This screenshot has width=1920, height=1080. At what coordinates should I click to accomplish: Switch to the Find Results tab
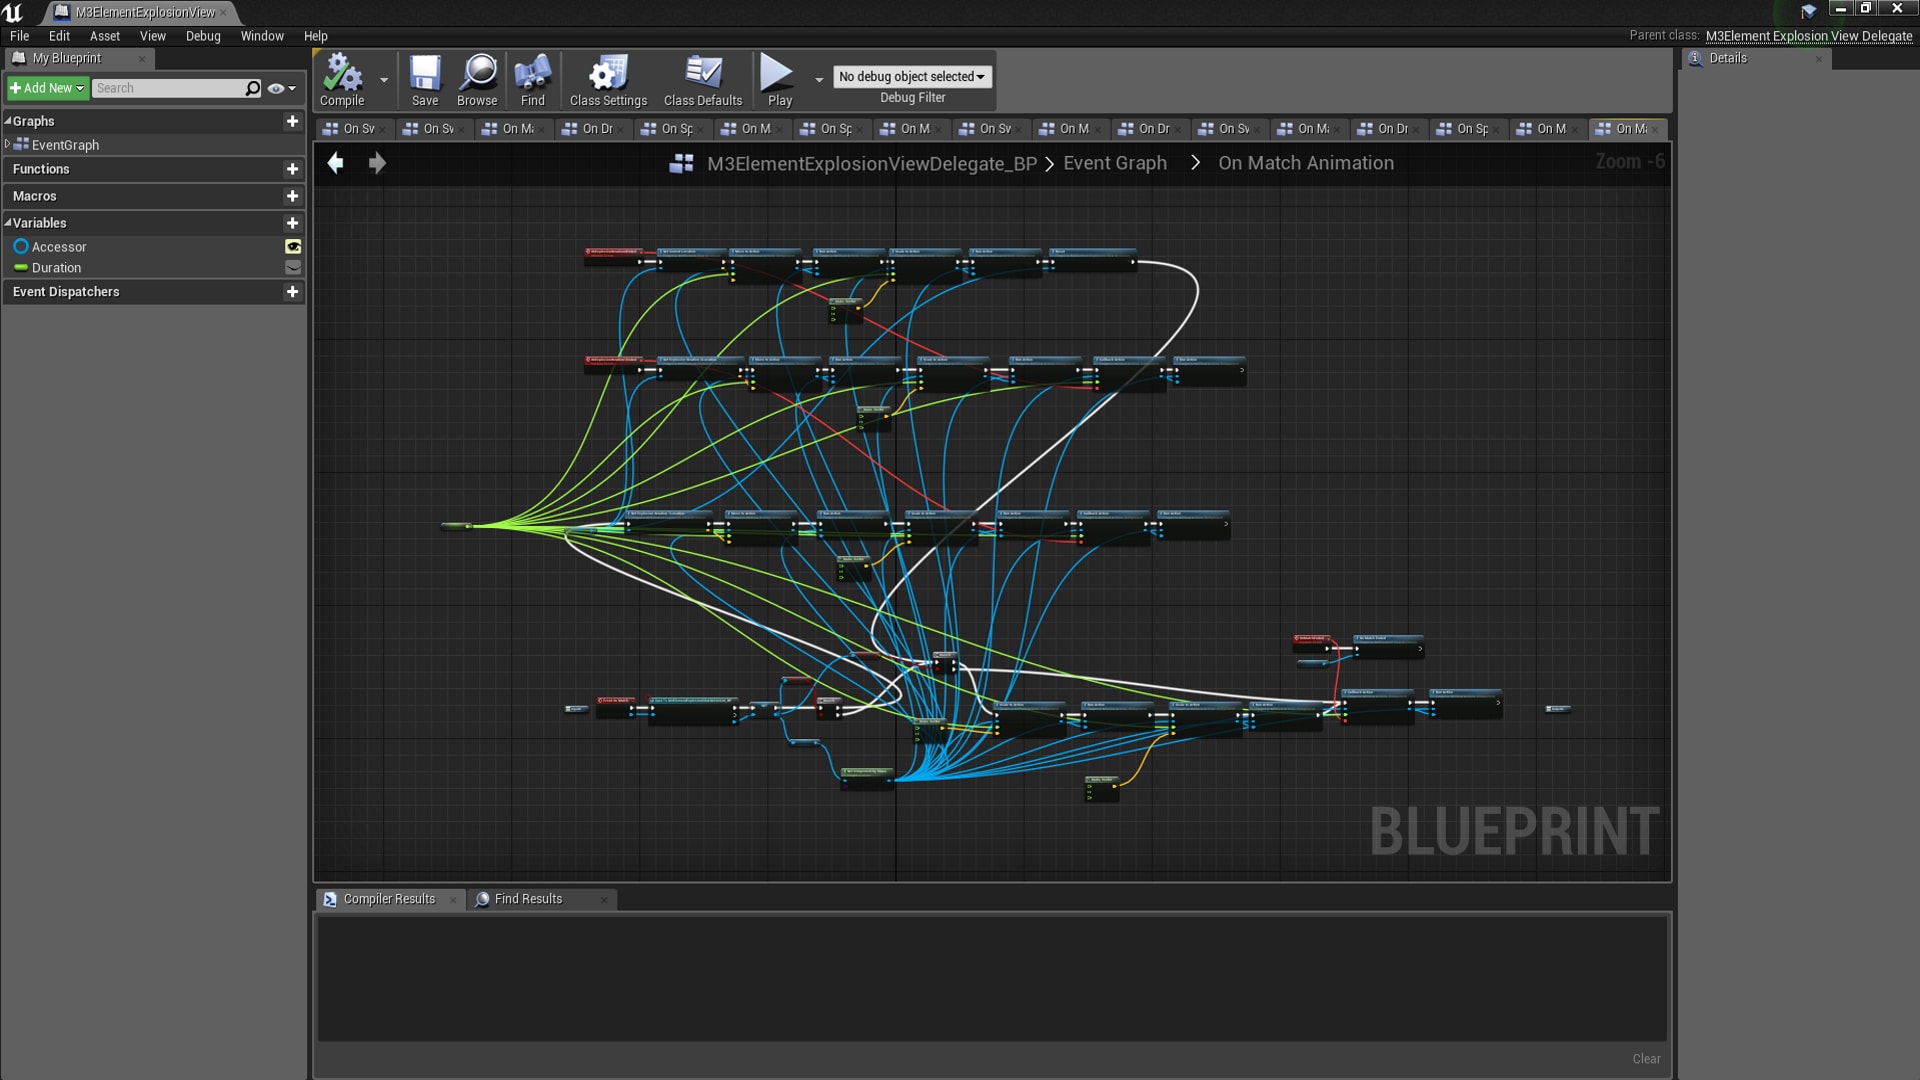pos(527,899)
